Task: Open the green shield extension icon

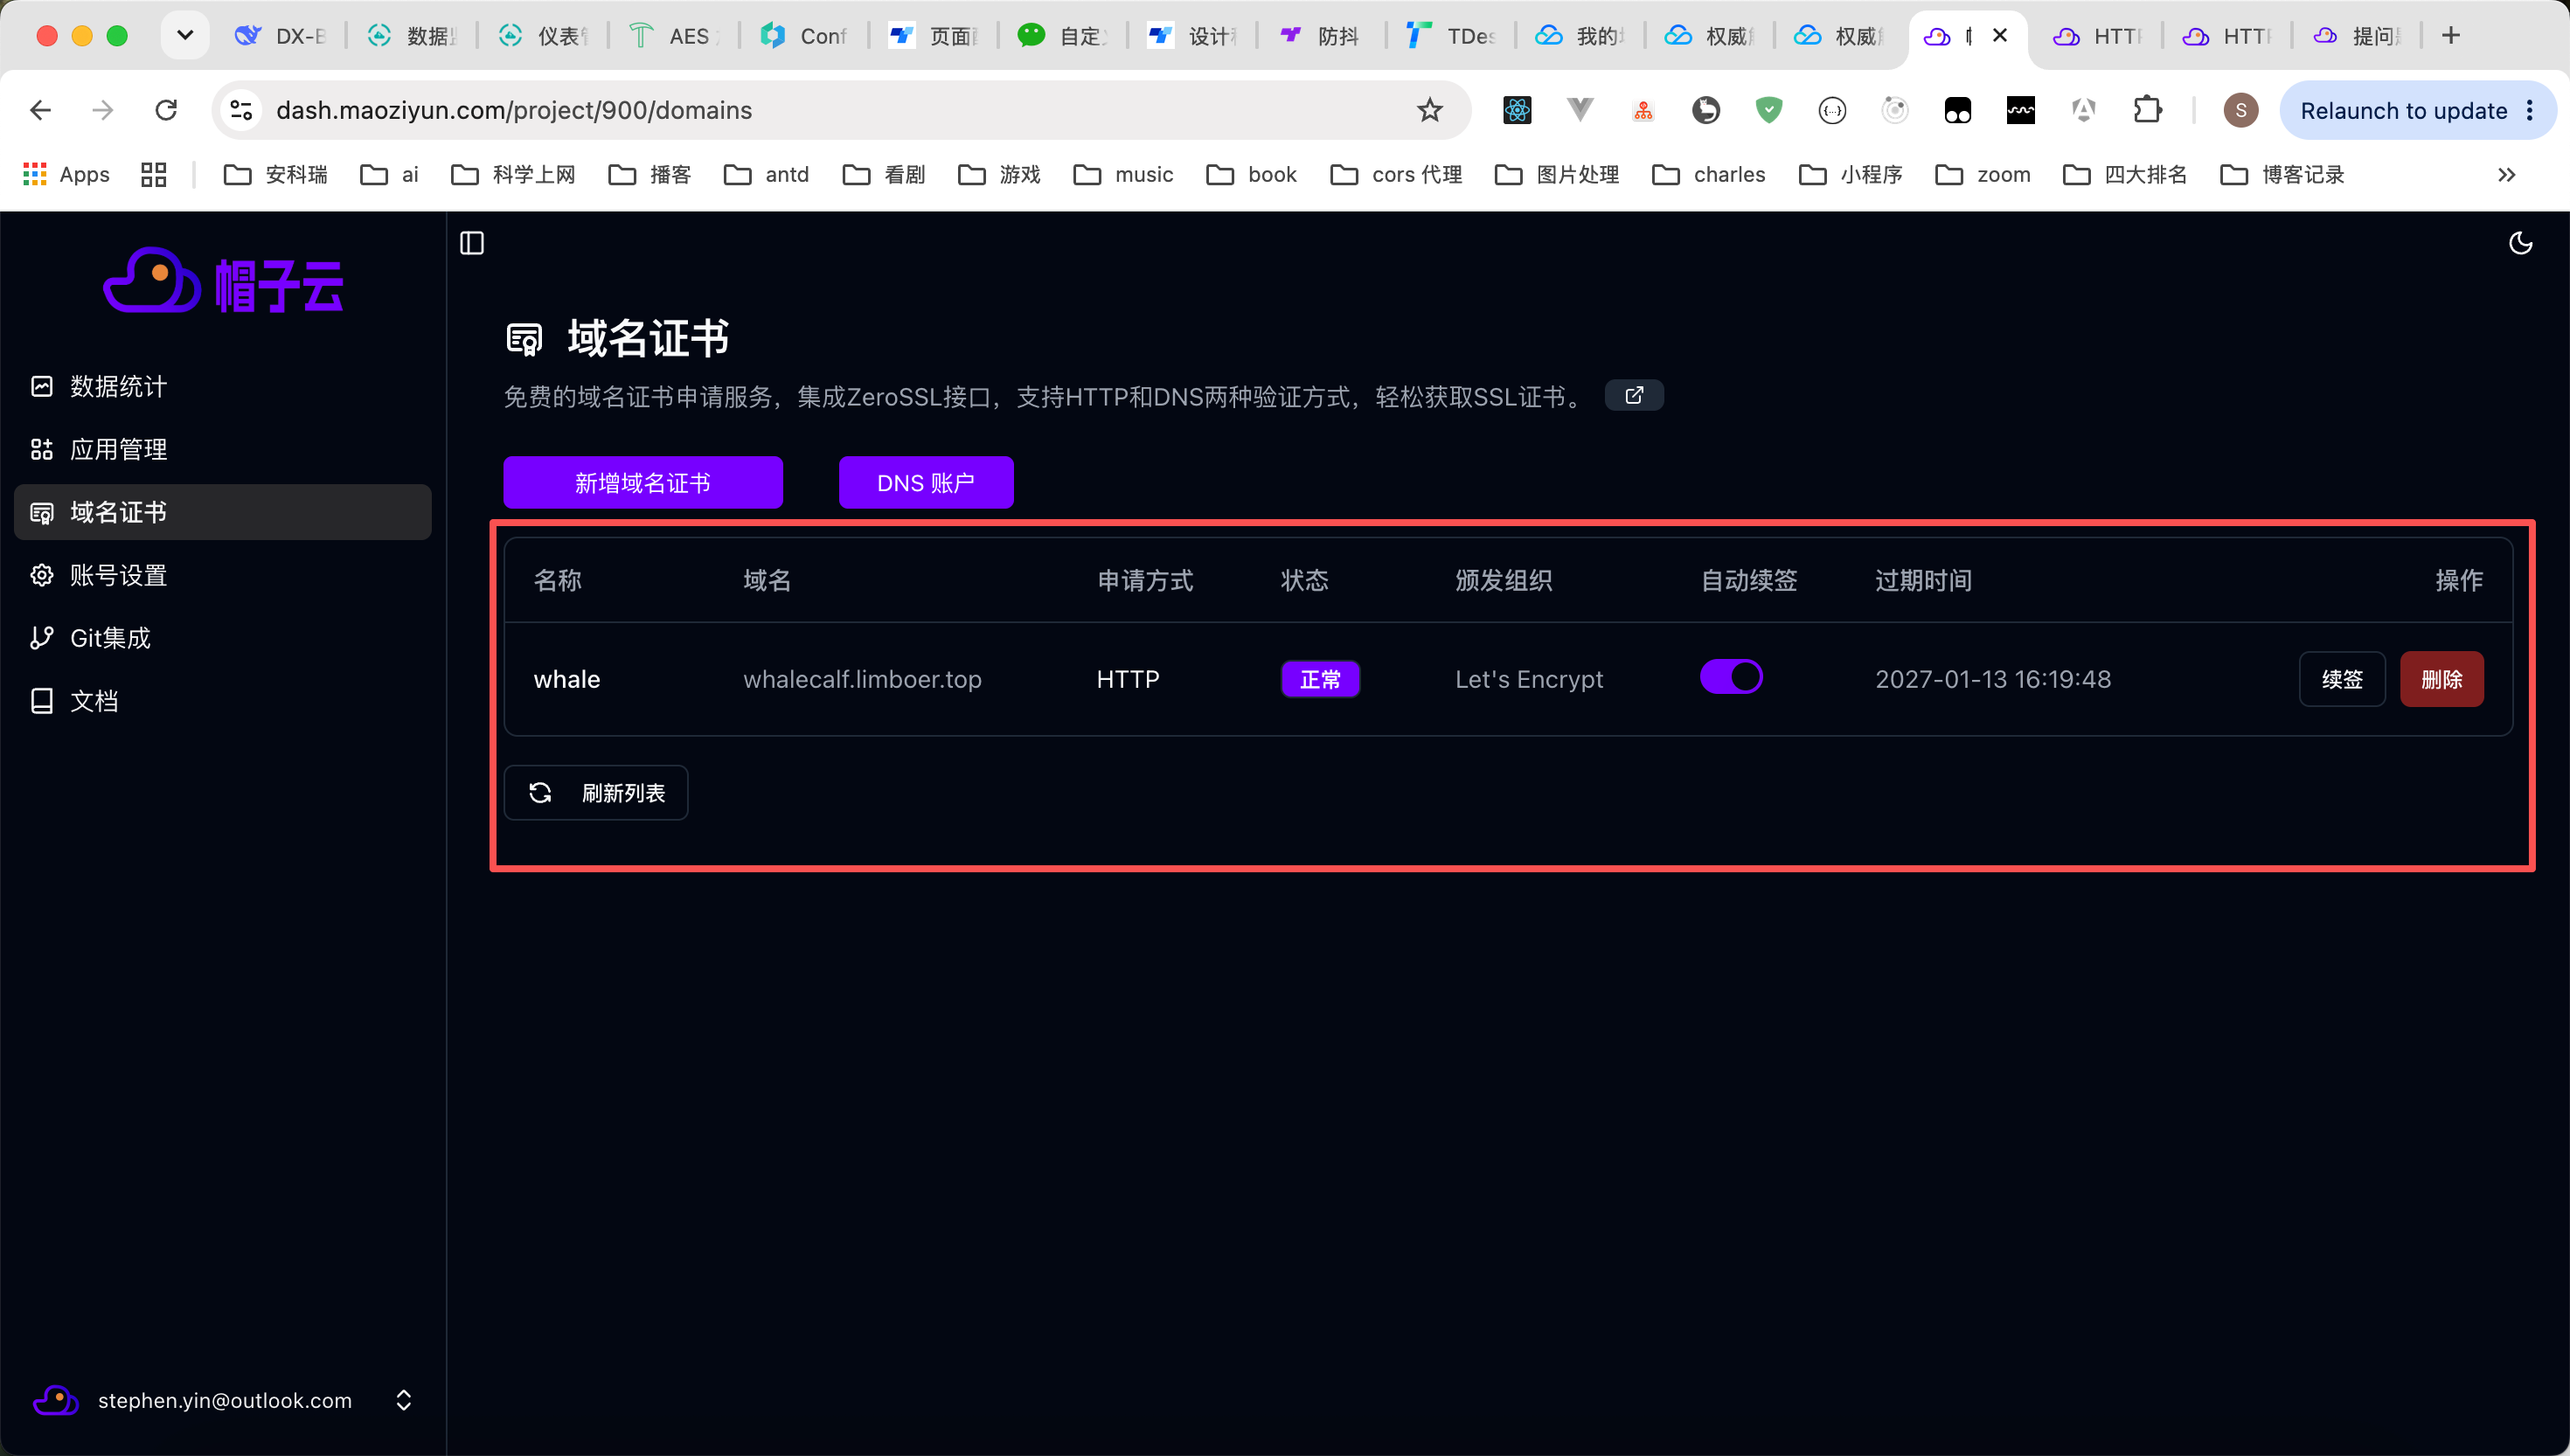Action: point(1769,110)
